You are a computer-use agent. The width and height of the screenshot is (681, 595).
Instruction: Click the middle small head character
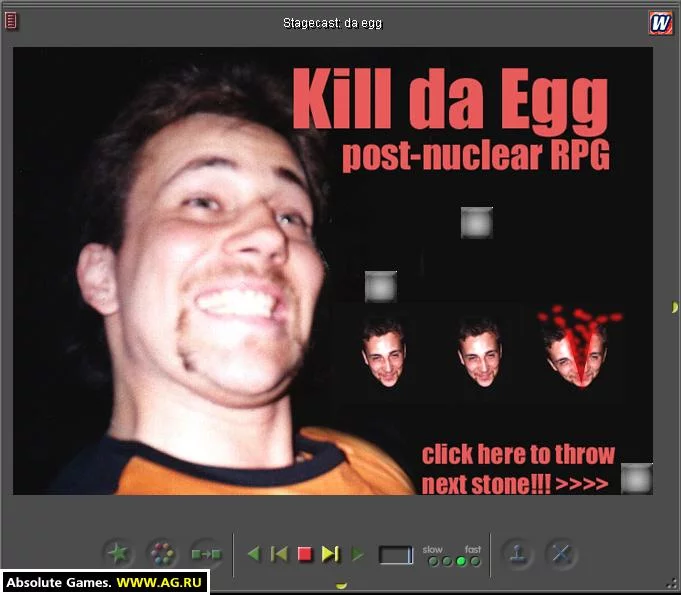coord(480,353)
